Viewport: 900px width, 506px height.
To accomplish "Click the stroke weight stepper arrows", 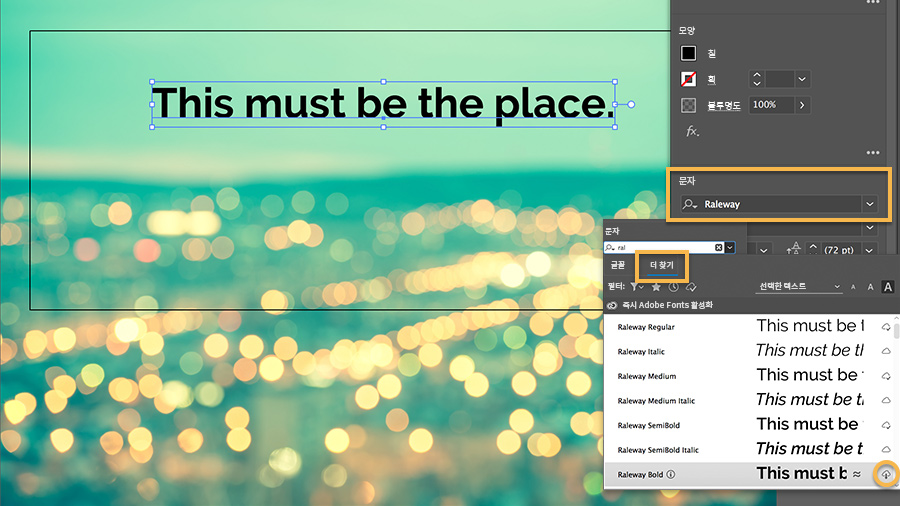I will [x=757, y=79].
